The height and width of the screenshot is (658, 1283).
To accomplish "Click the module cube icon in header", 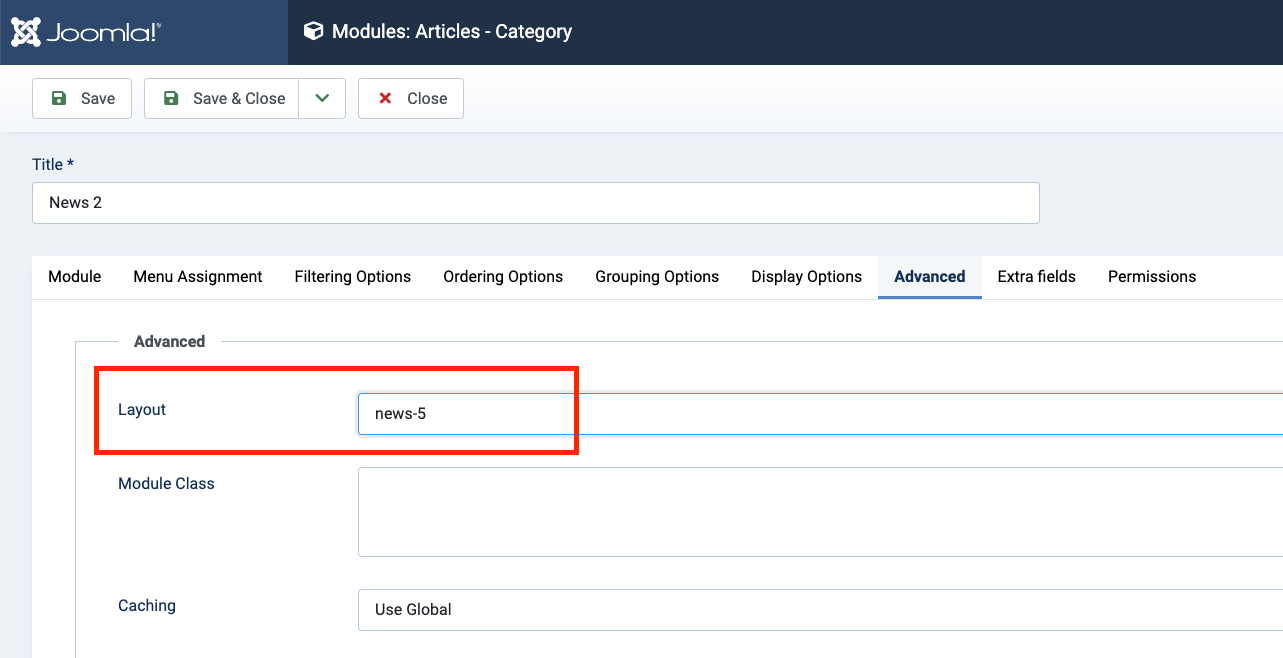I will 314,32.
